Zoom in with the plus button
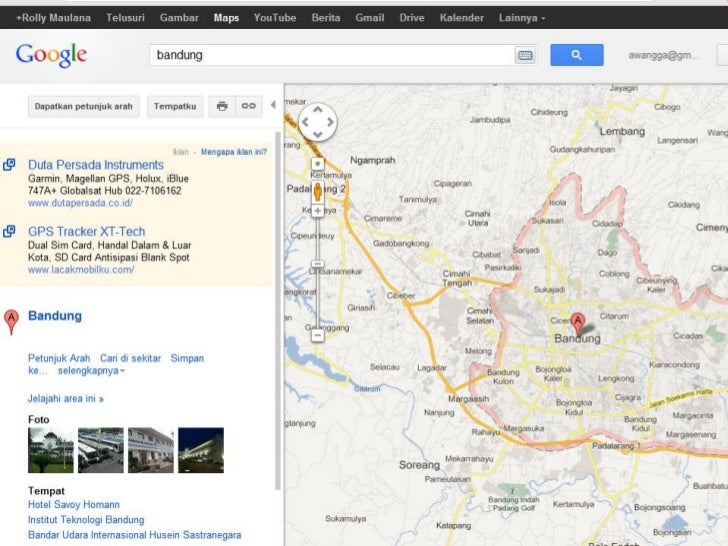This screenshot has width=728, height=546. pyautogui.click(x=318, y=211)
